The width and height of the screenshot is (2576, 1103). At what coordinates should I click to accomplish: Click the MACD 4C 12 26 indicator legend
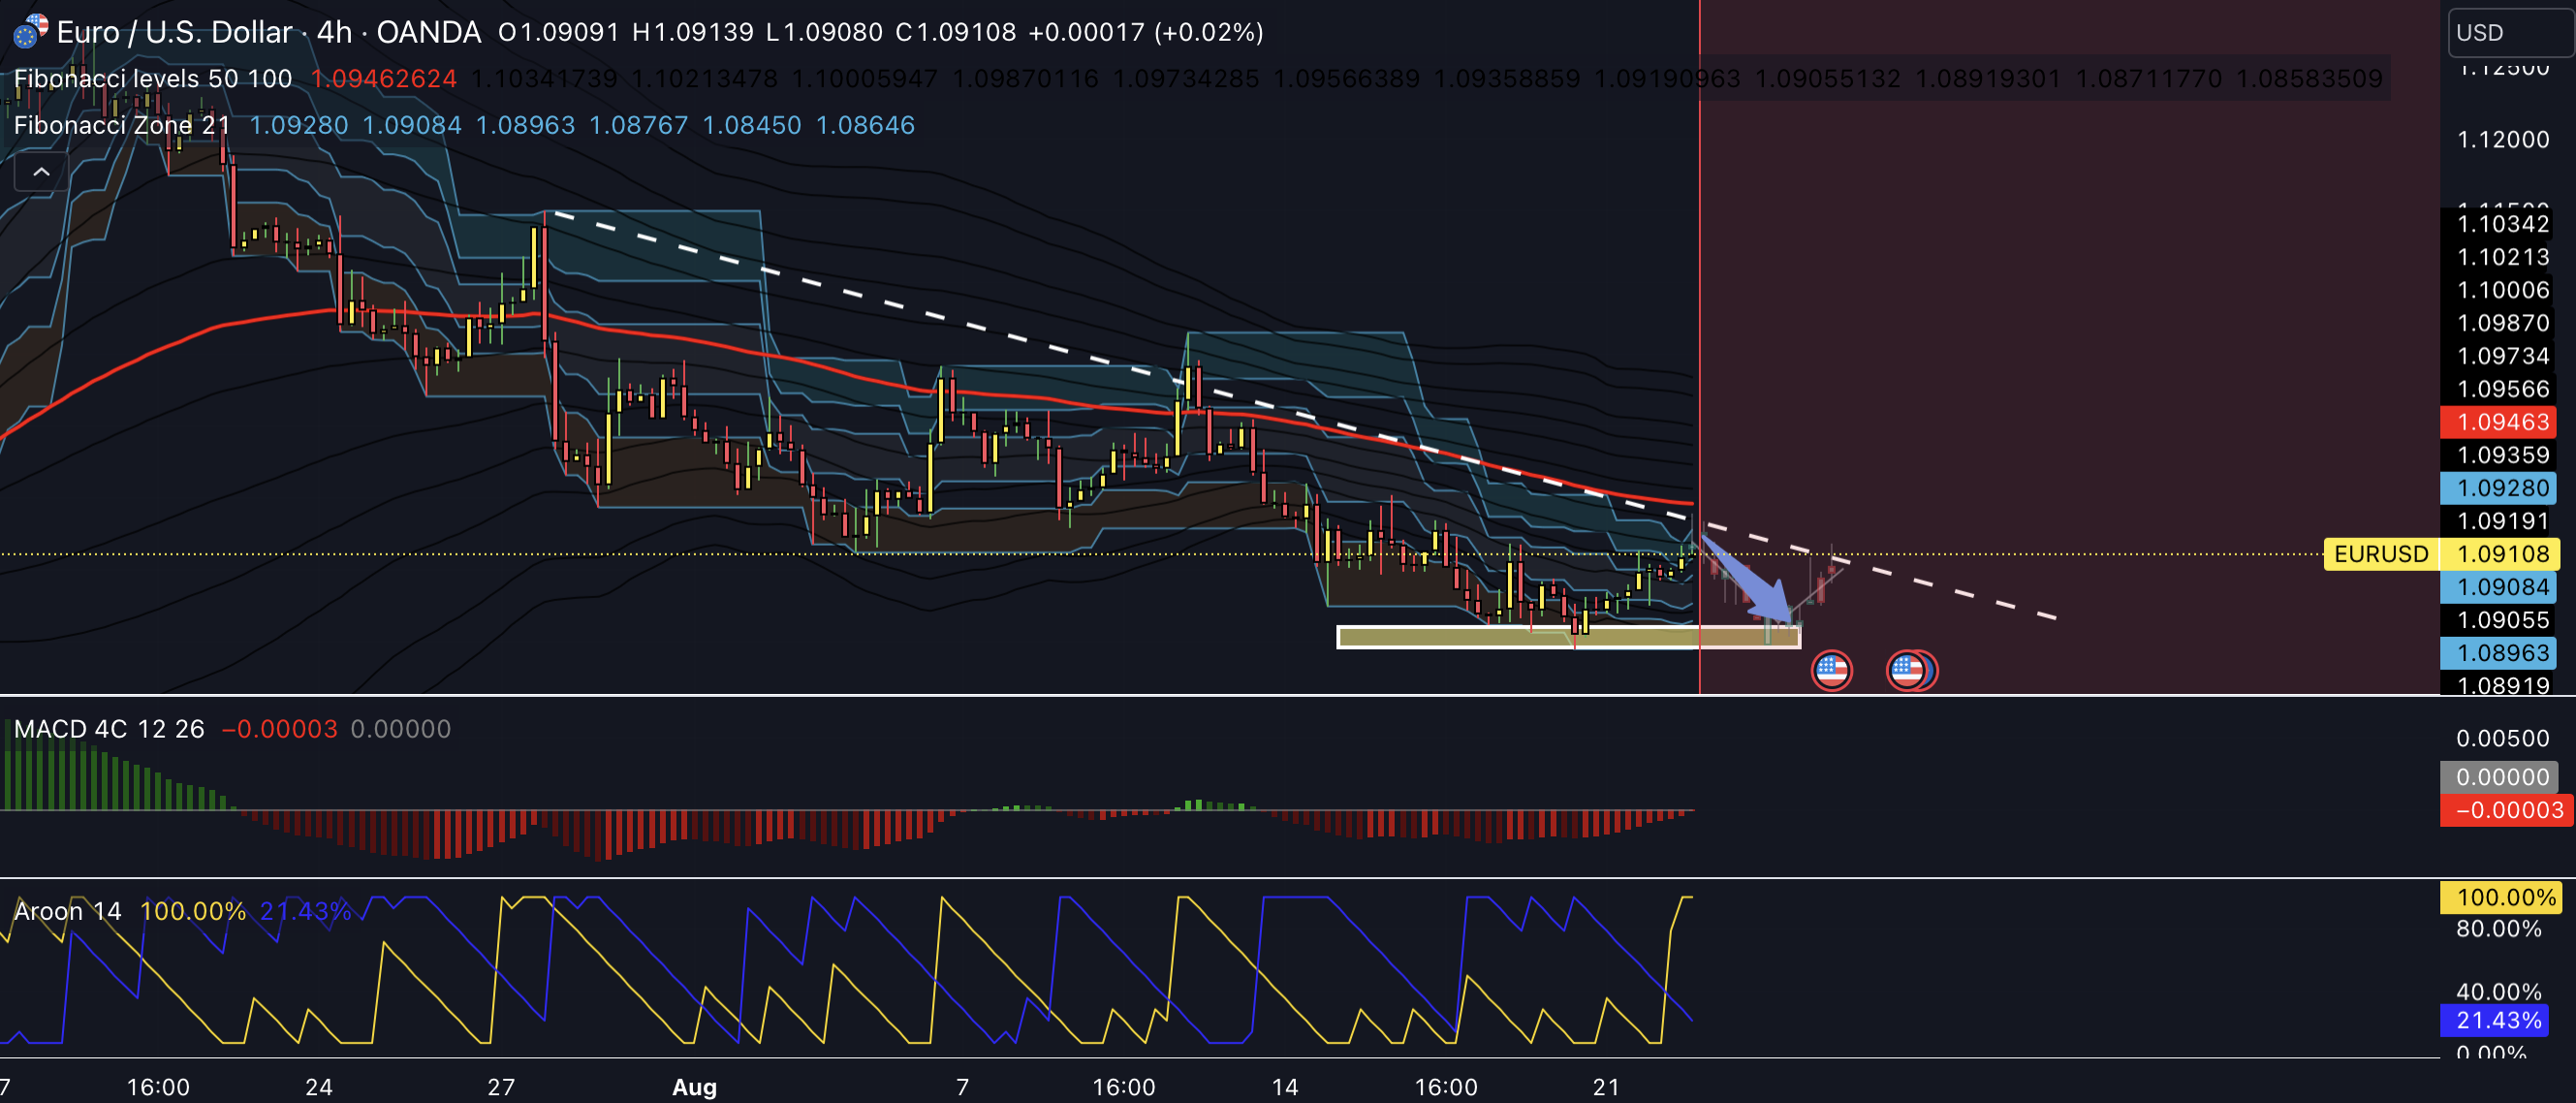pyautogui.click(x=109, y=729)
